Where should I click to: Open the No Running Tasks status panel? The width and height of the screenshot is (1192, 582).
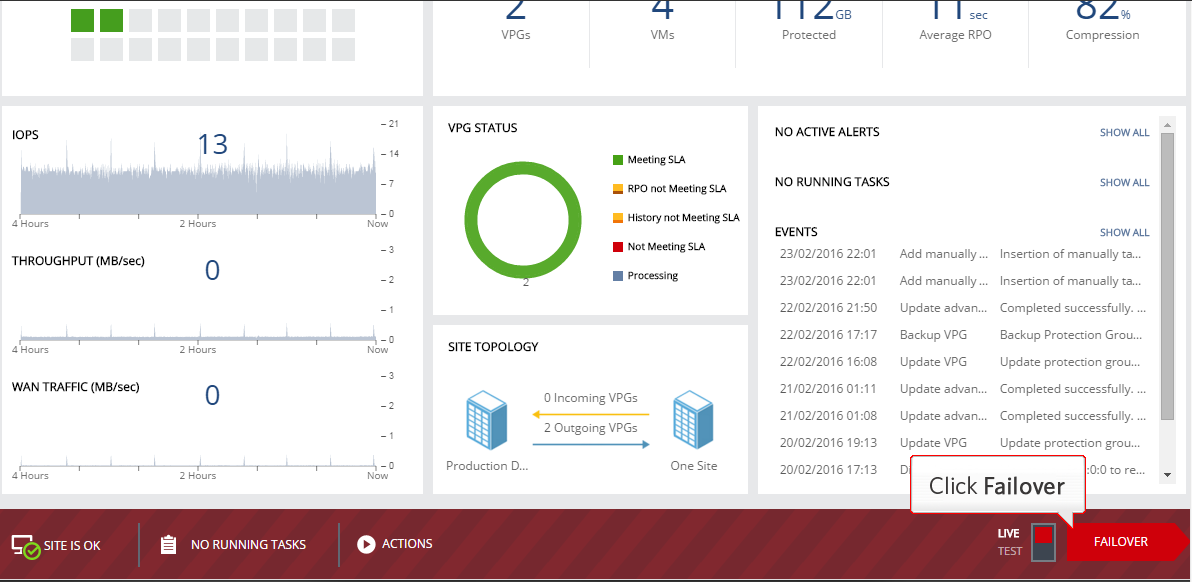[x=248, y=545]
